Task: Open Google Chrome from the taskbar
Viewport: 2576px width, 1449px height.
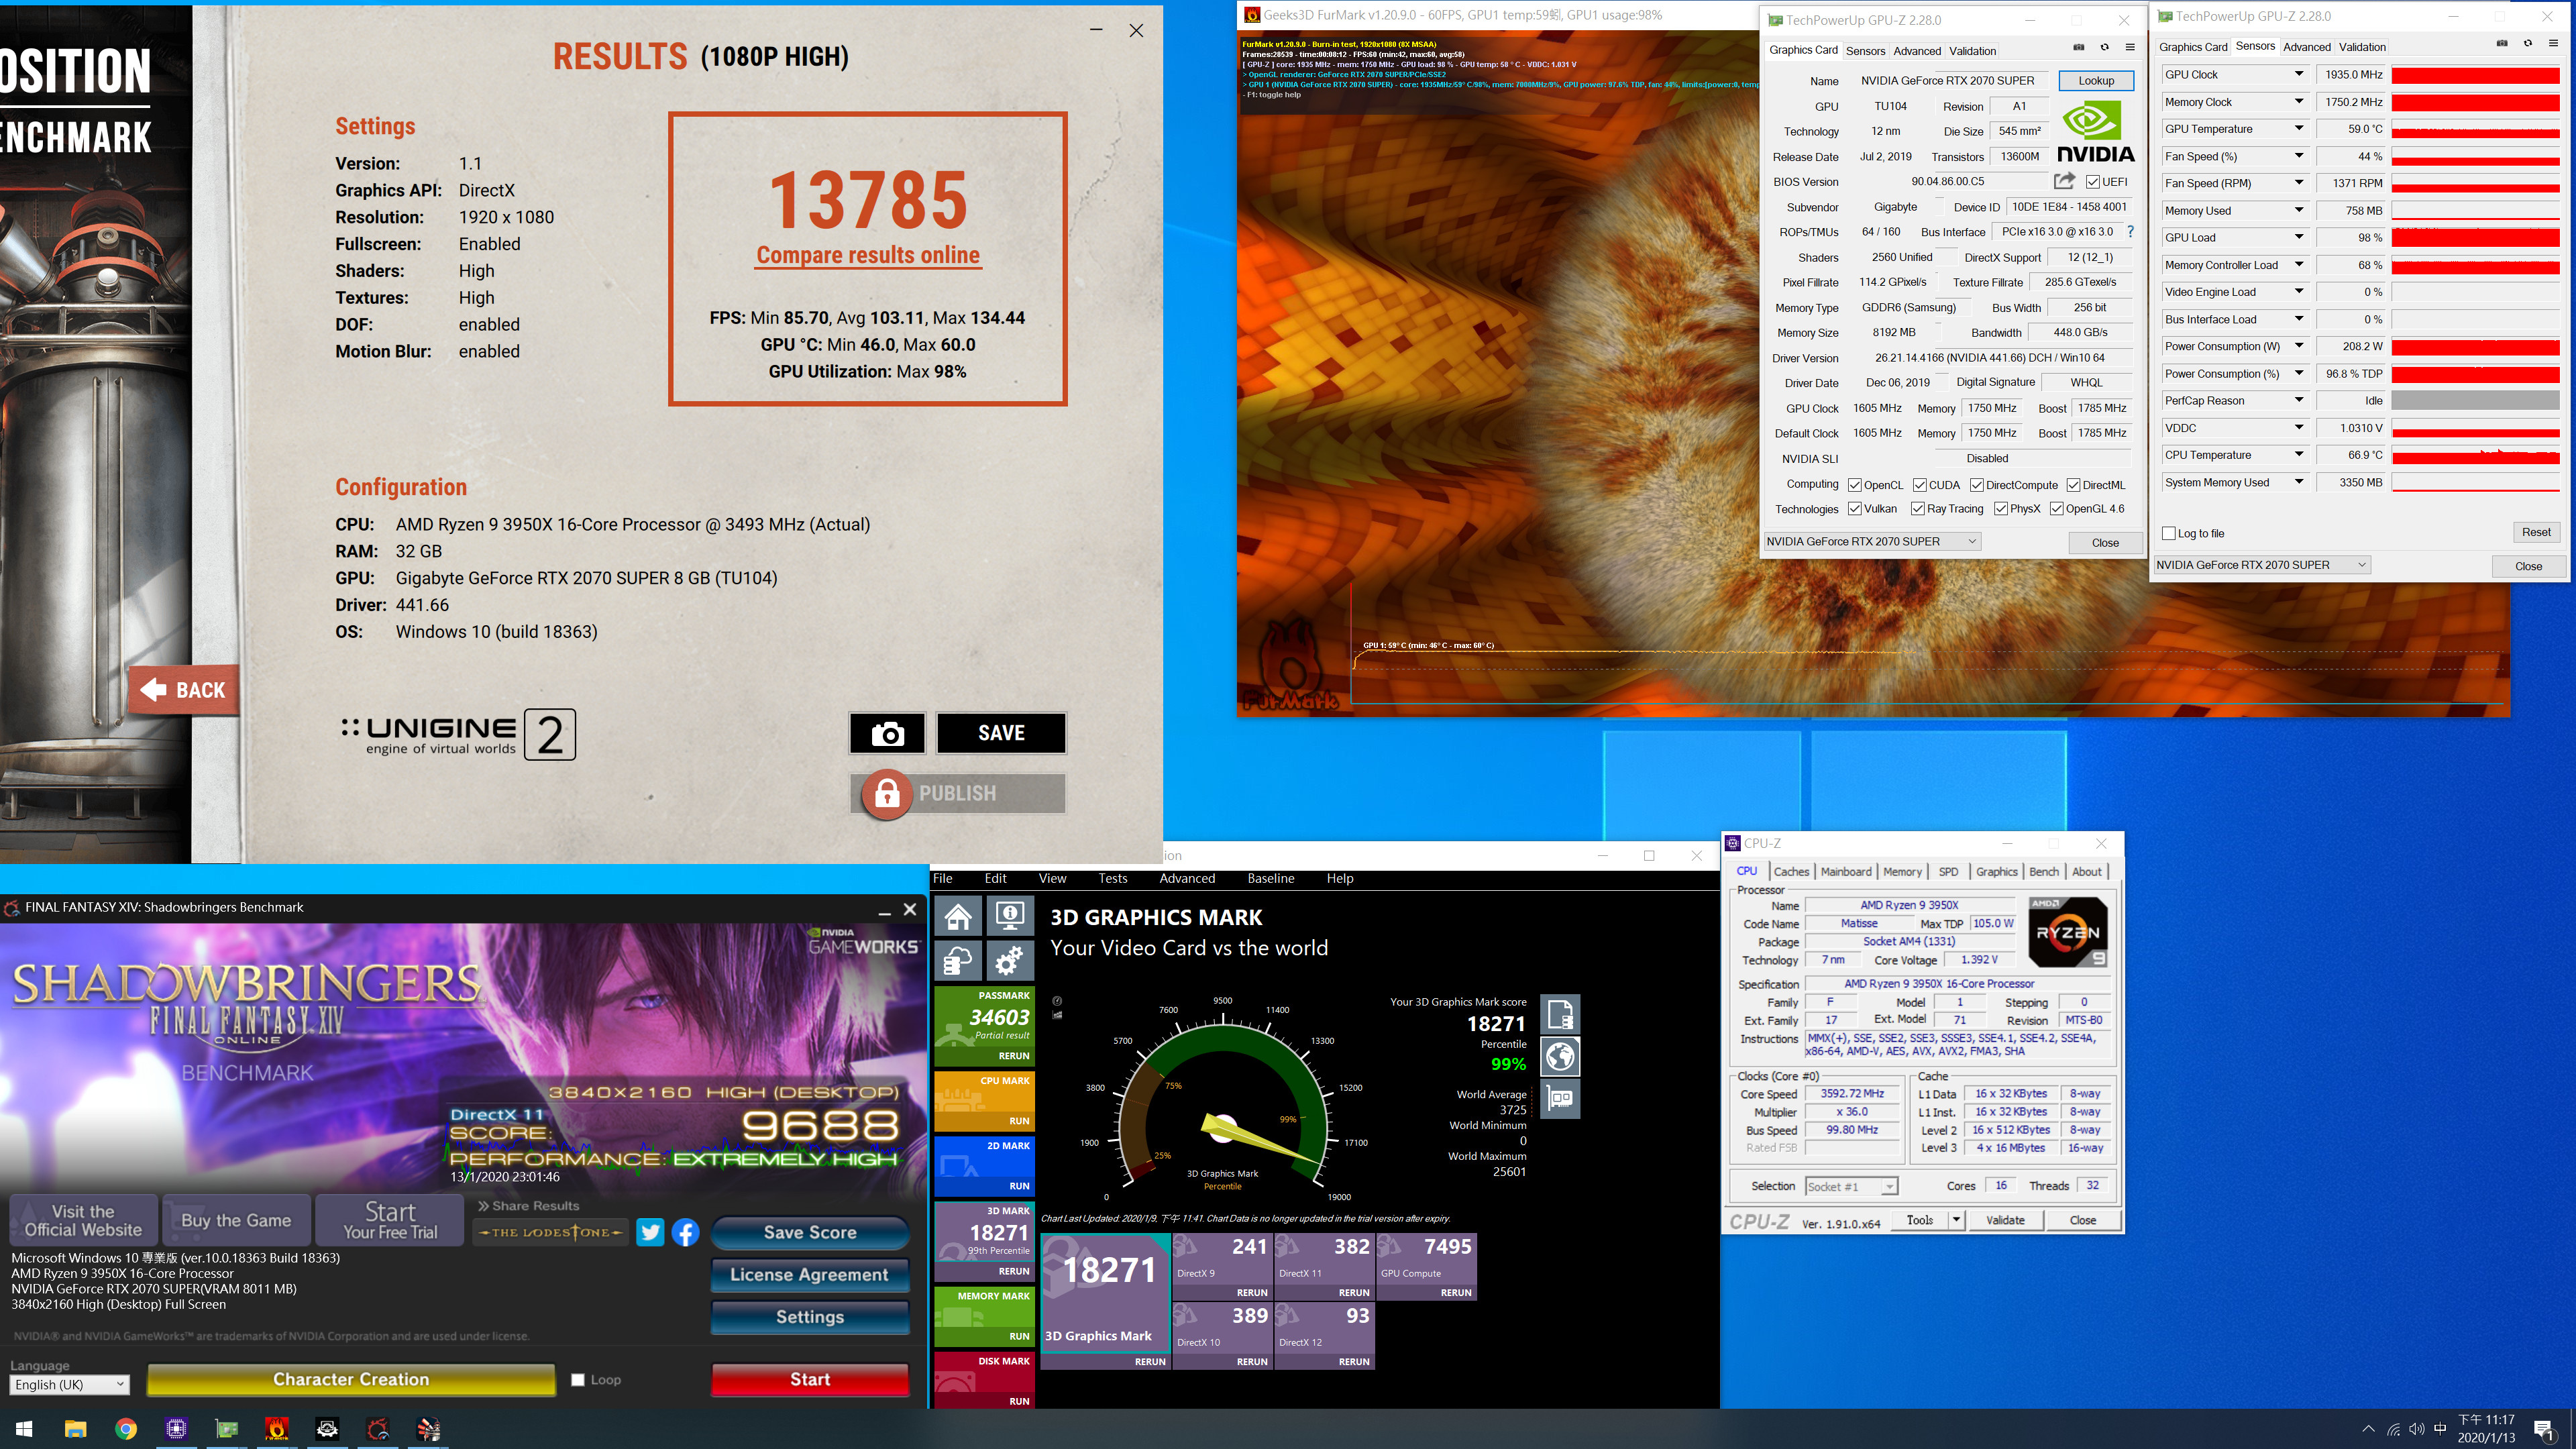Action: pos(126,1429)
